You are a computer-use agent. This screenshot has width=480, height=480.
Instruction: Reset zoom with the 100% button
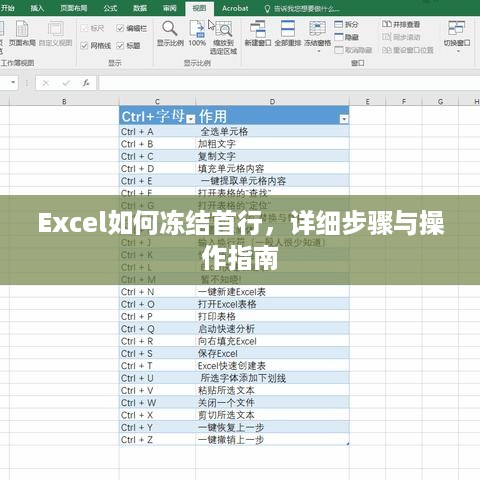click(197, 33)
